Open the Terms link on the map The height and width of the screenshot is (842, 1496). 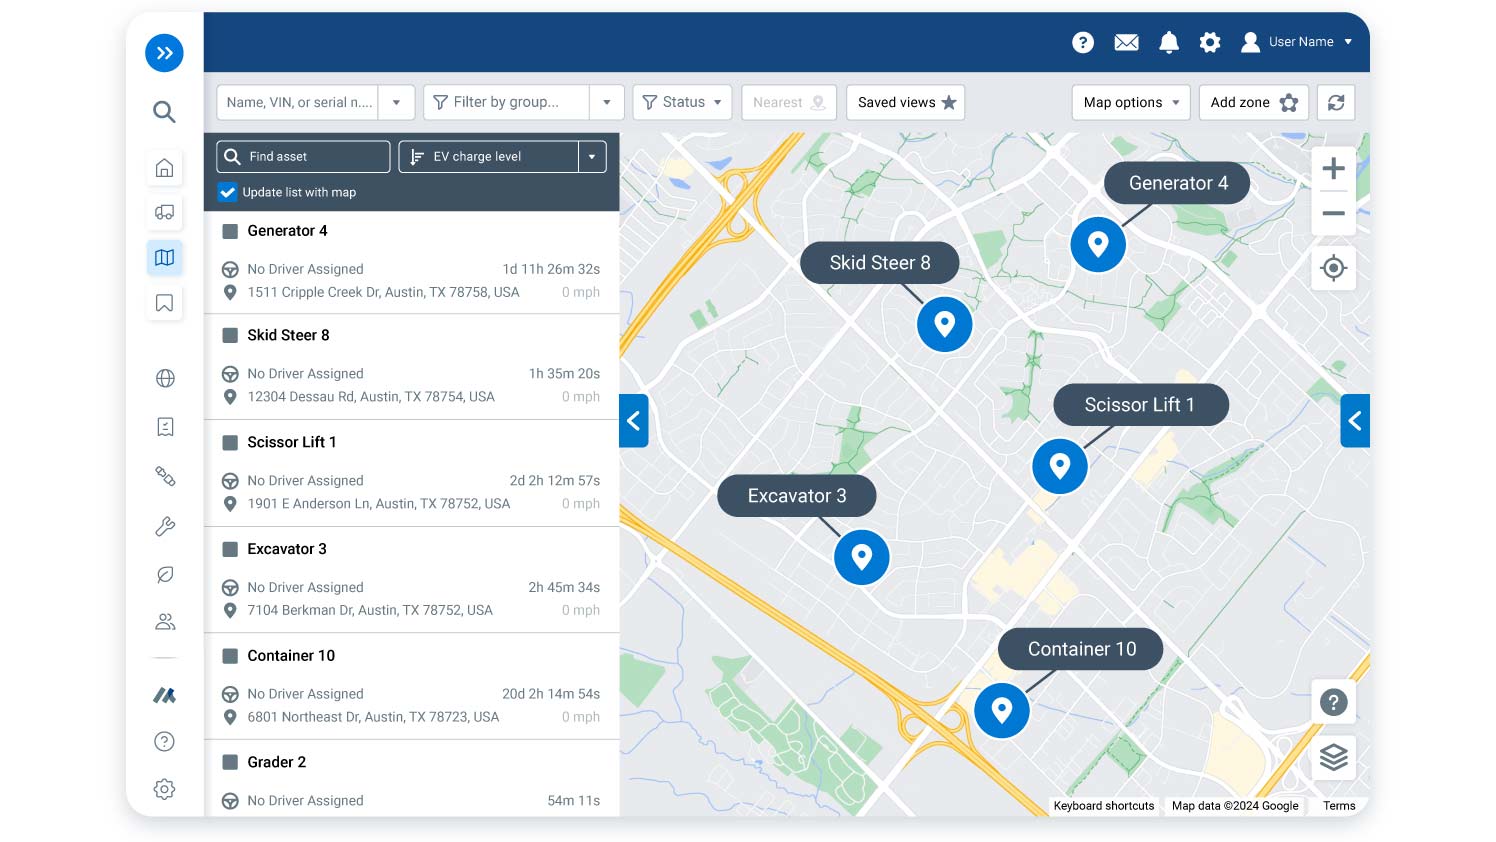1339,805
